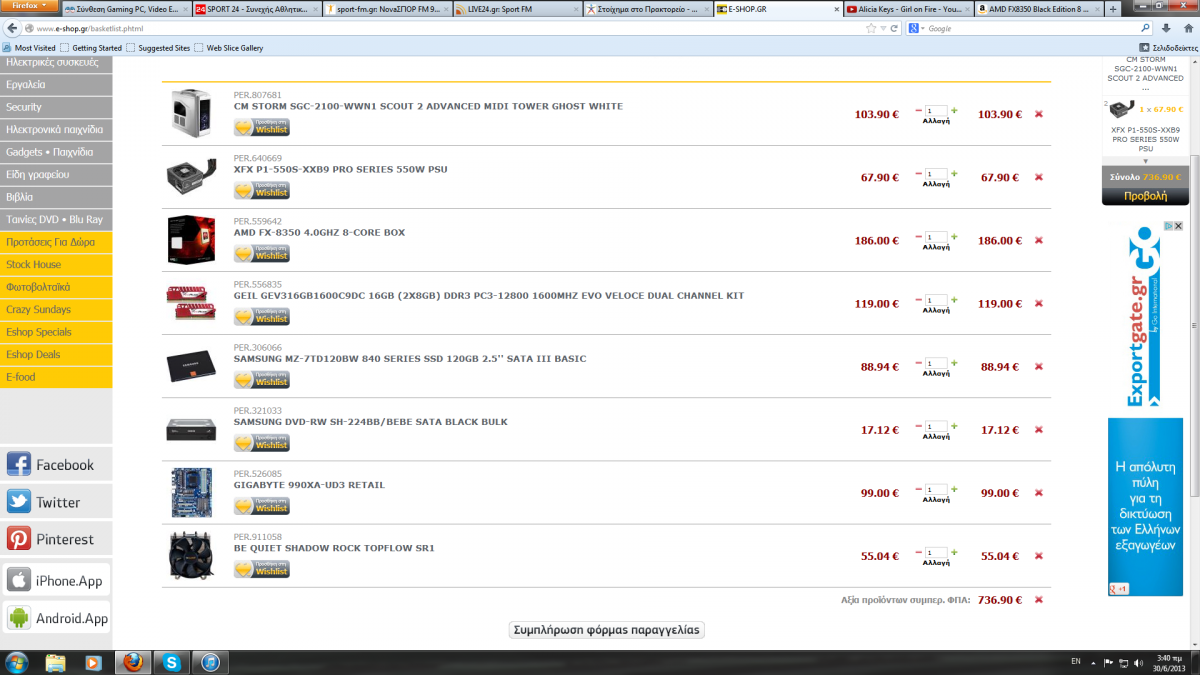Image resolution: width=1200 pixels, height=675 pixels.
Task: Increase quantity of XFX 550W PSU
Action: coord(954,173)
